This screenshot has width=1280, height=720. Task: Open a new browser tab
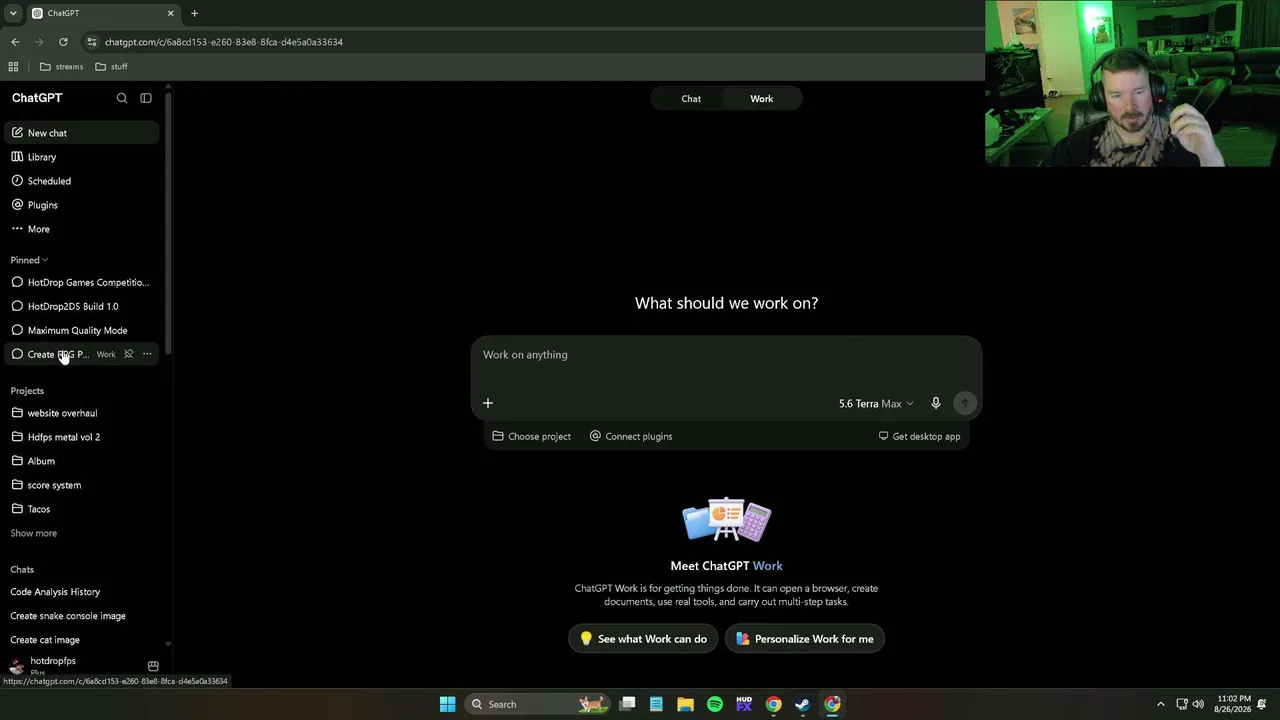pos(195,13)
